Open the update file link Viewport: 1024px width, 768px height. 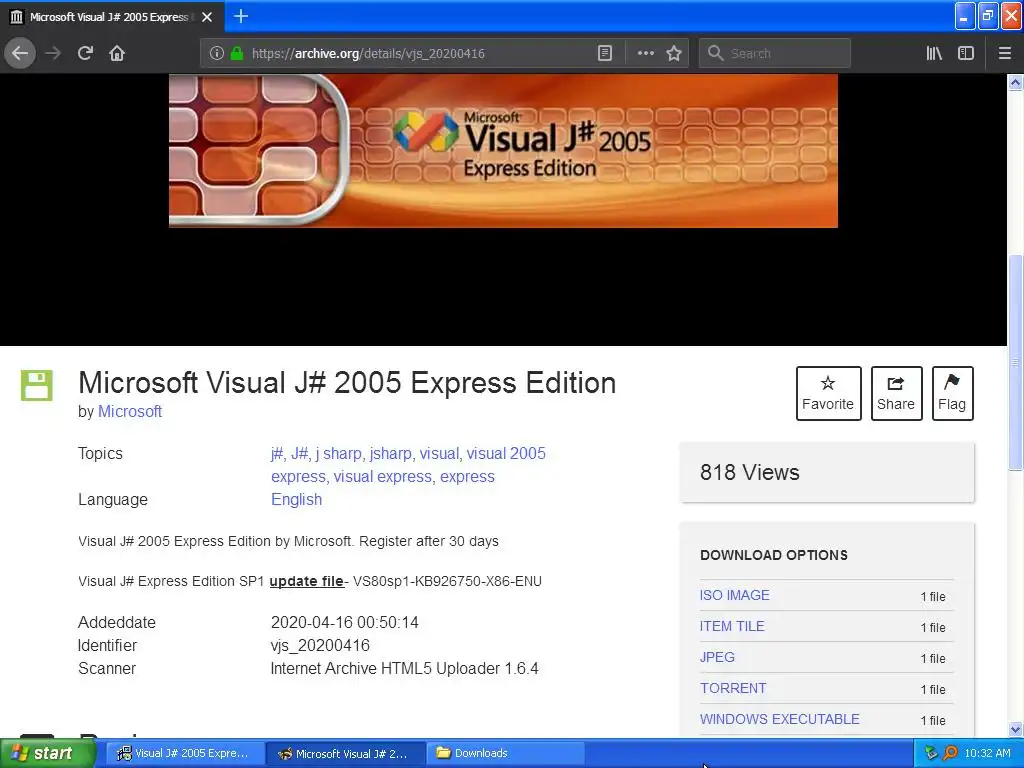coord(306,581)
